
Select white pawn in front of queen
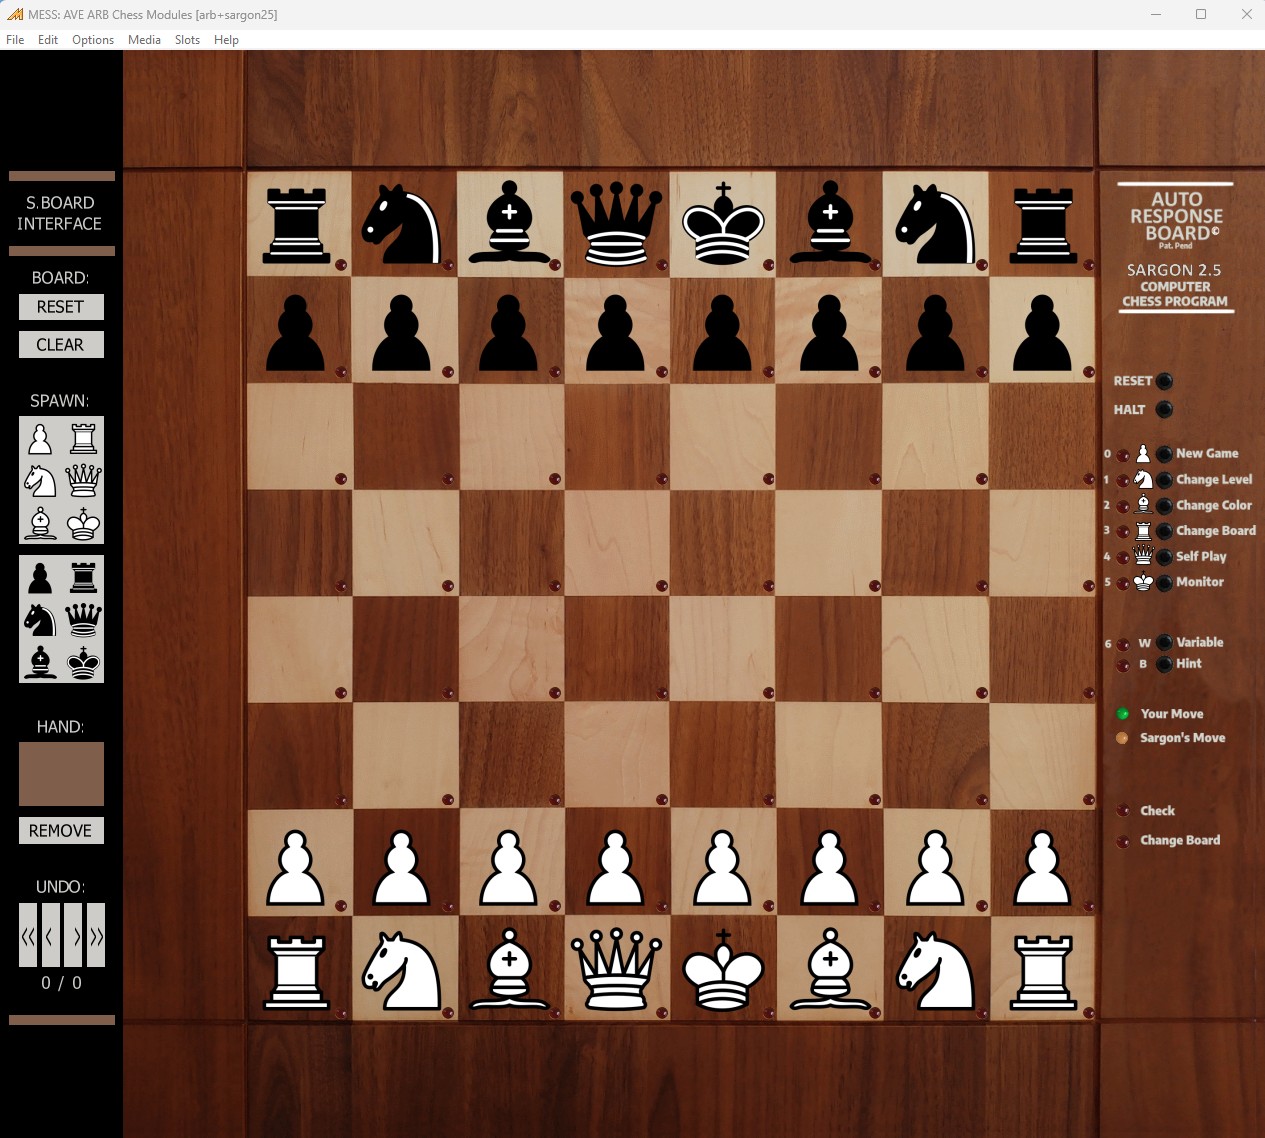click(616, 867)
